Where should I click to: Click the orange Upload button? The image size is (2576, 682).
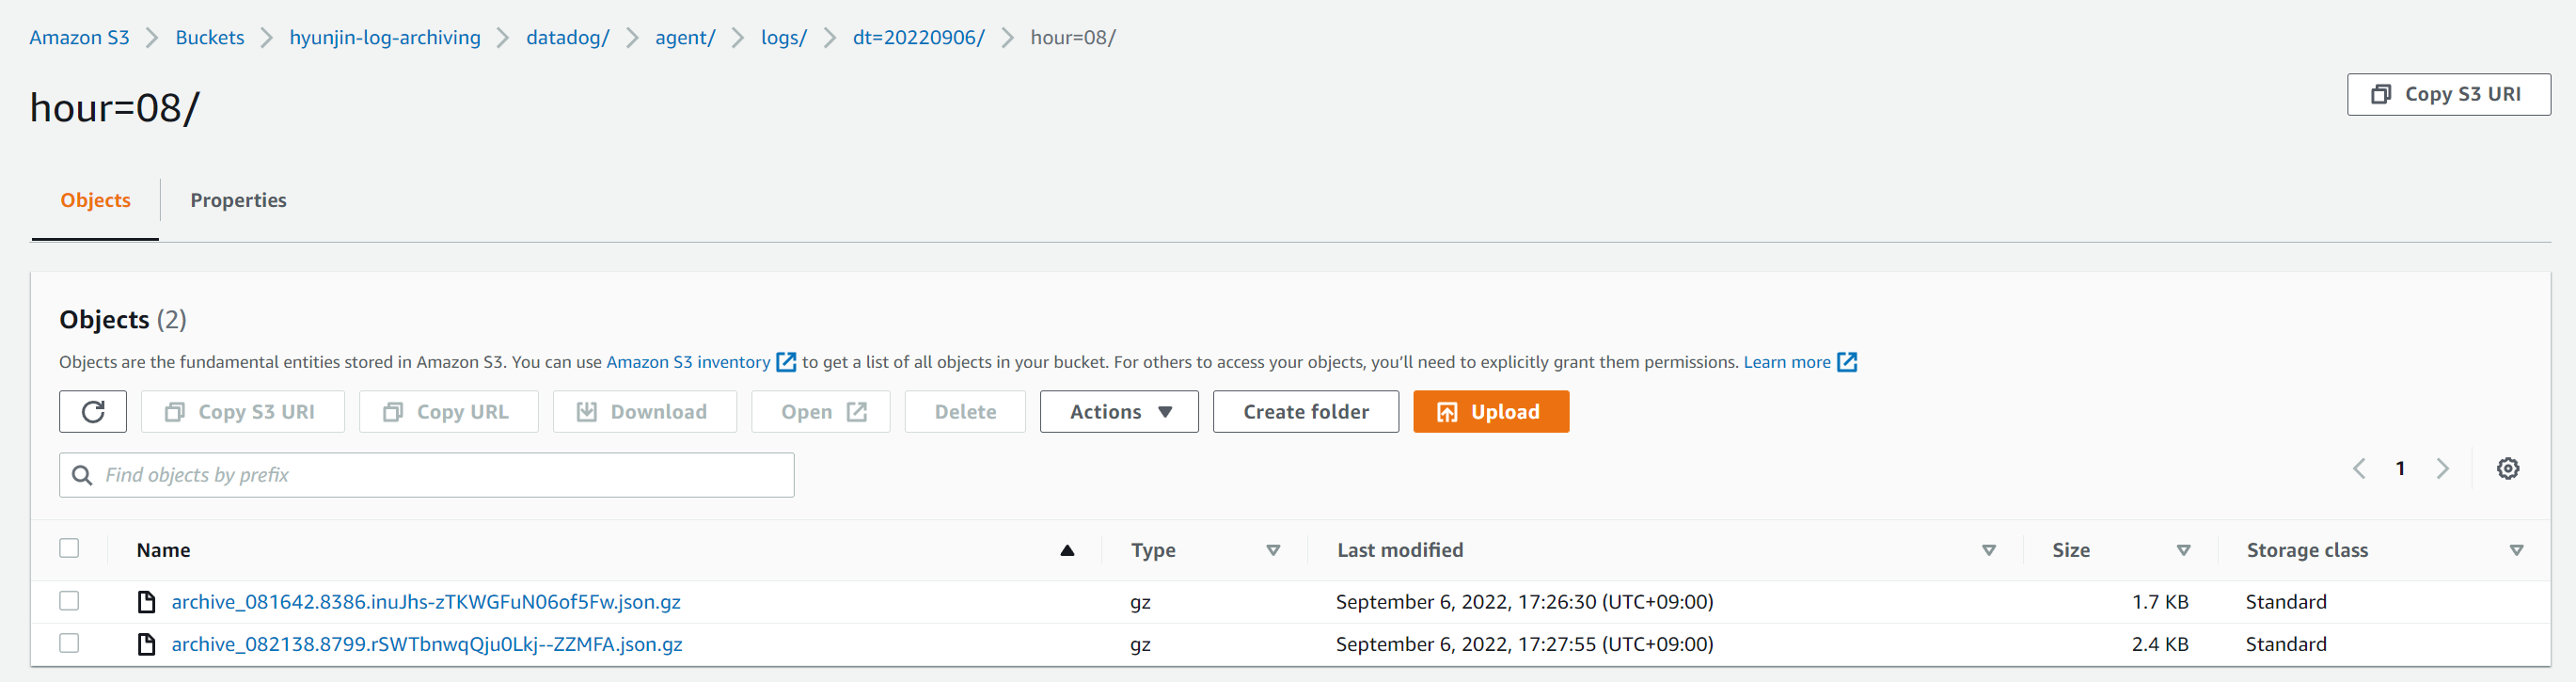click(1491, 412)
